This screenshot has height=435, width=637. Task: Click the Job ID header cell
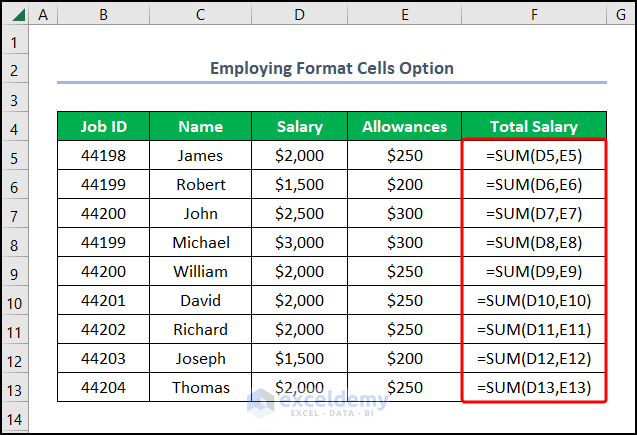(103, 127)
